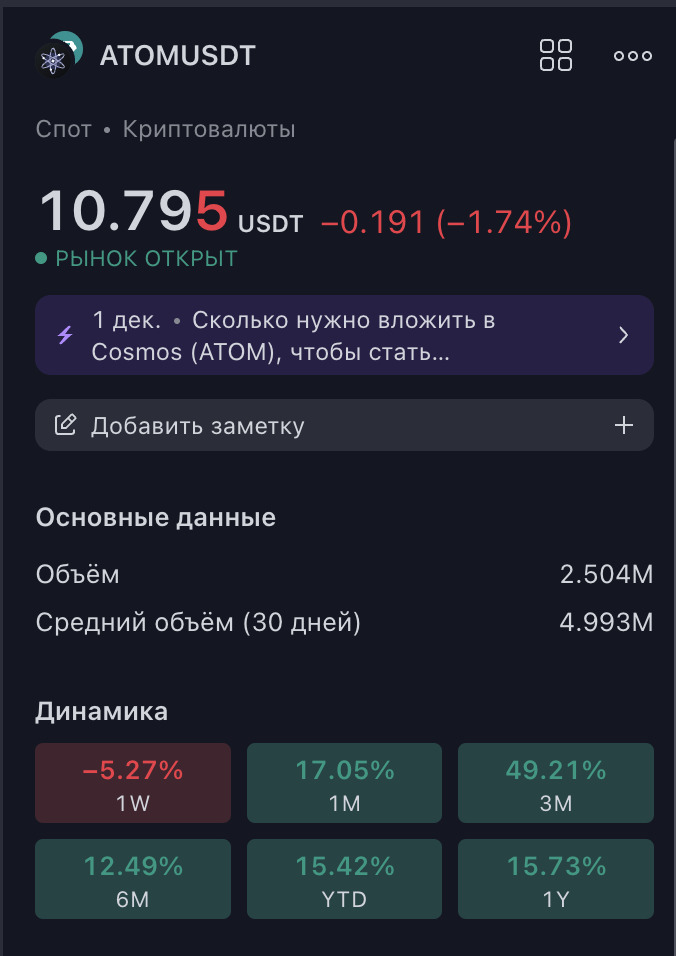Select the YTD performance tile

(344, 878)
